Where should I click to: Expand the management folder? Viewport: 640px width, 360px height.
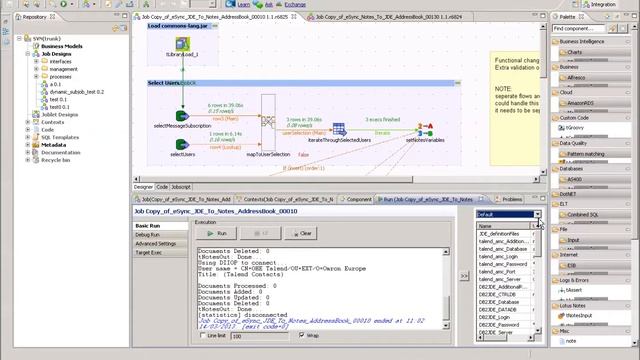tap(36, 69)
